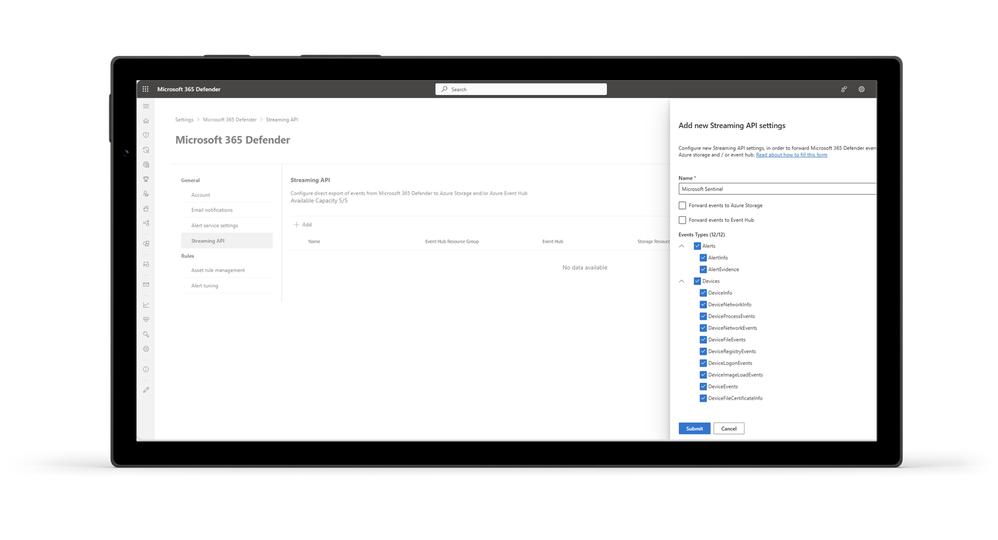Screen dimensions: 998x540
Task: Click the Name field containing Microsoft Sentinel
Action: pyautogui.click(x=777, y=189)
